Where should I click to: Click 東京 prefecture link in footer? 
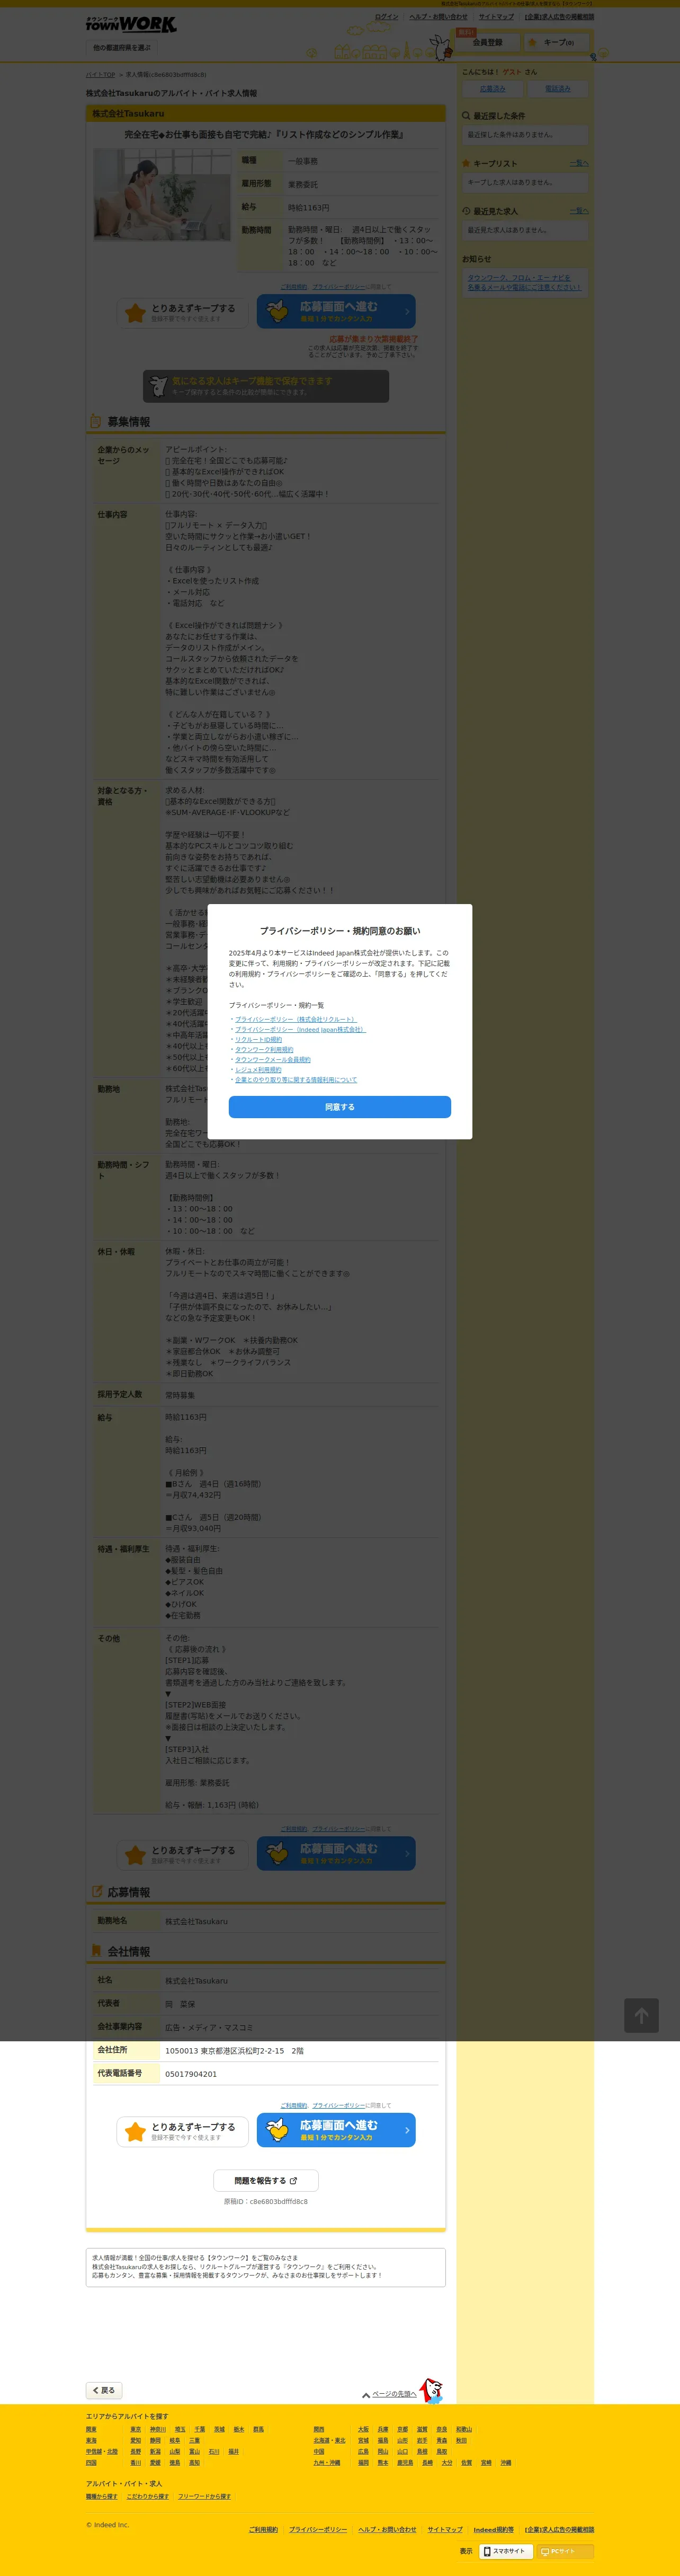tap(136, 2429)
